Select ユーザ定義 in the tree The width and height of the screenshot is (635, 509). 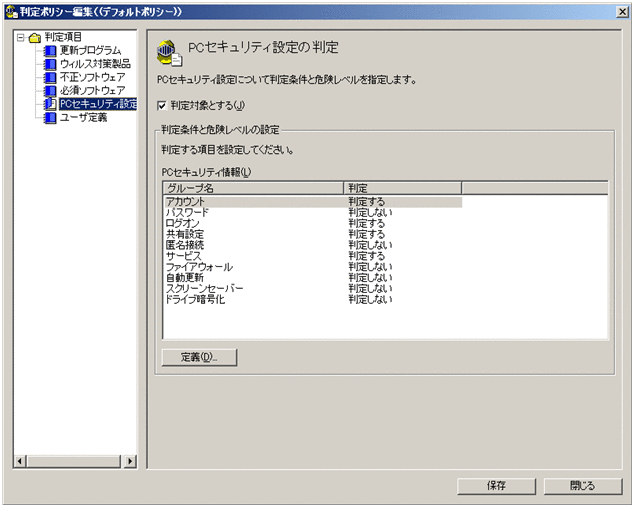(x=83, y=117)
